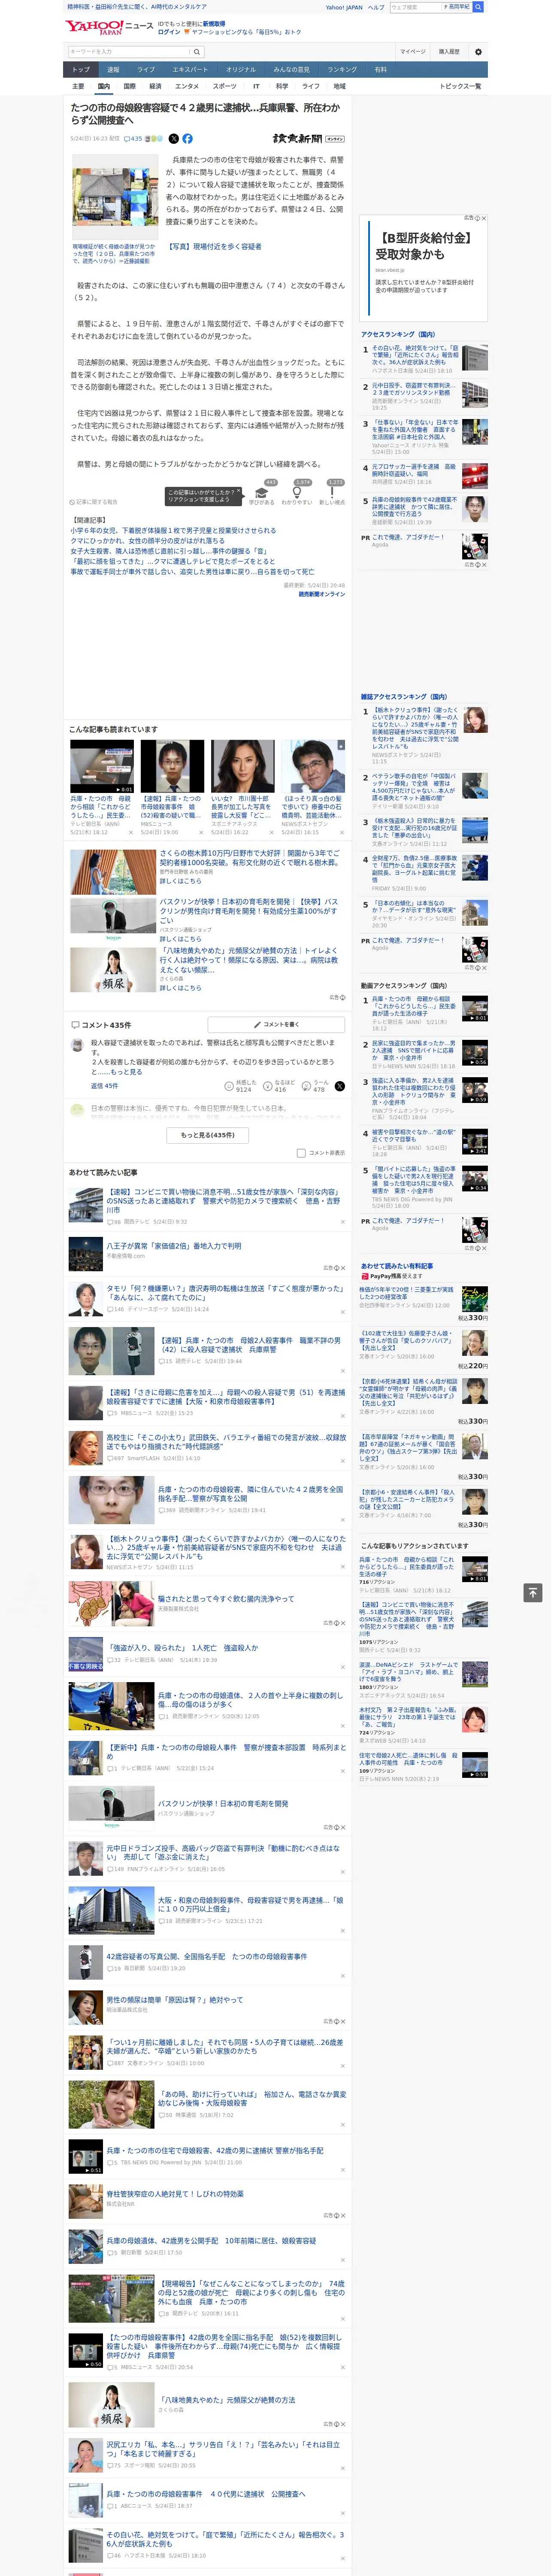The height and width of the screenshot is (2576, 551).
Task: Open the エキスパート navigation tab
Action: click(190, 70)
